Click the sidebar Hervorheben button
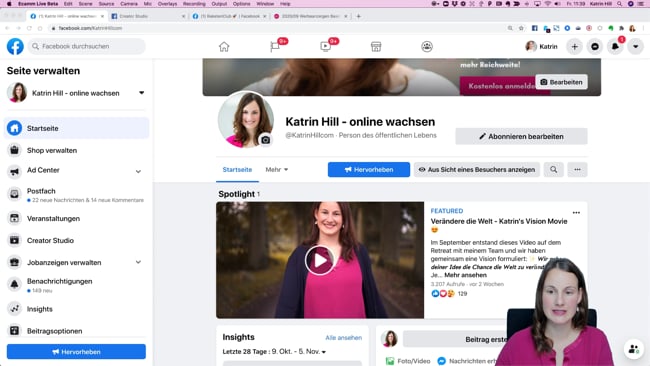This screenshot has height=366, width=650. (76, 352)
